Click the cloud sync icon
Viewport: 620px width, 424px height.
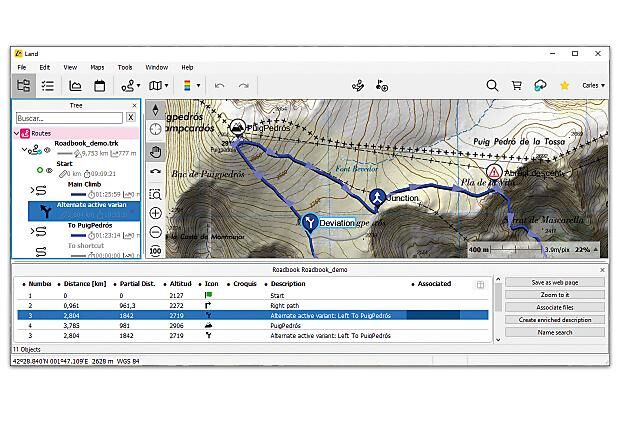click(540, 85)
